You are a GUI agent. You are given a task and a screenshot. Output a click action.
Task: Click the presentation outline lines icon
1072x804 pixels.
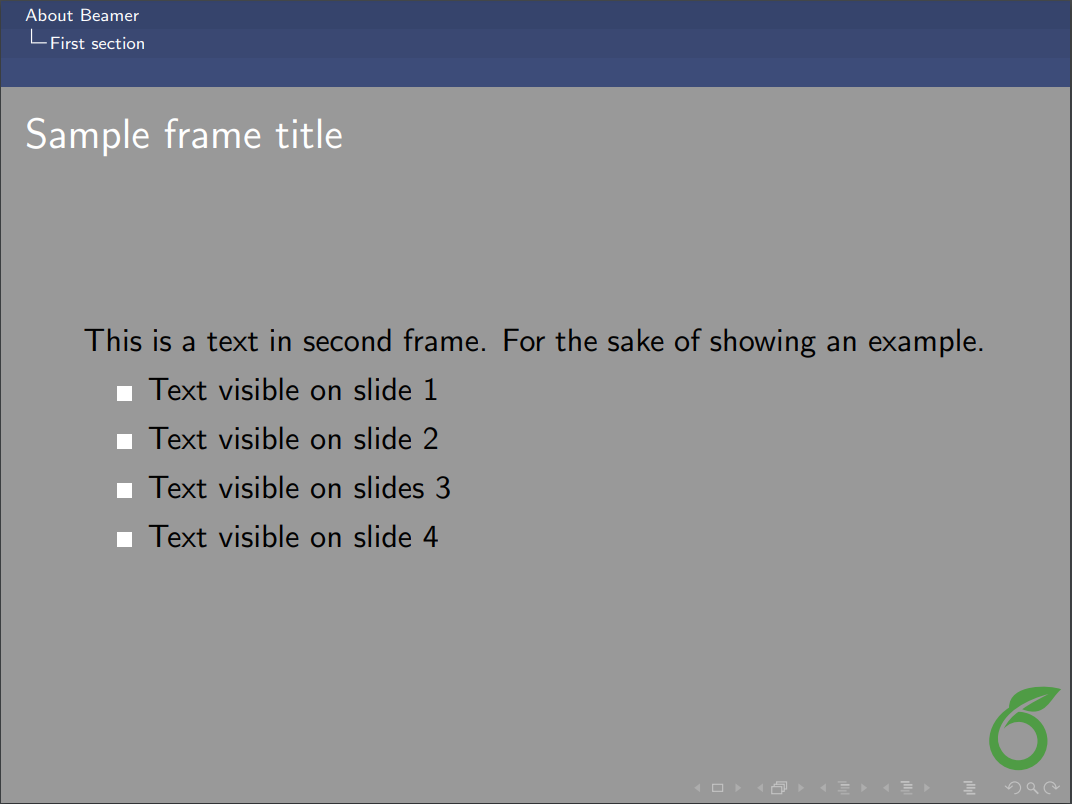click(969, 788)
